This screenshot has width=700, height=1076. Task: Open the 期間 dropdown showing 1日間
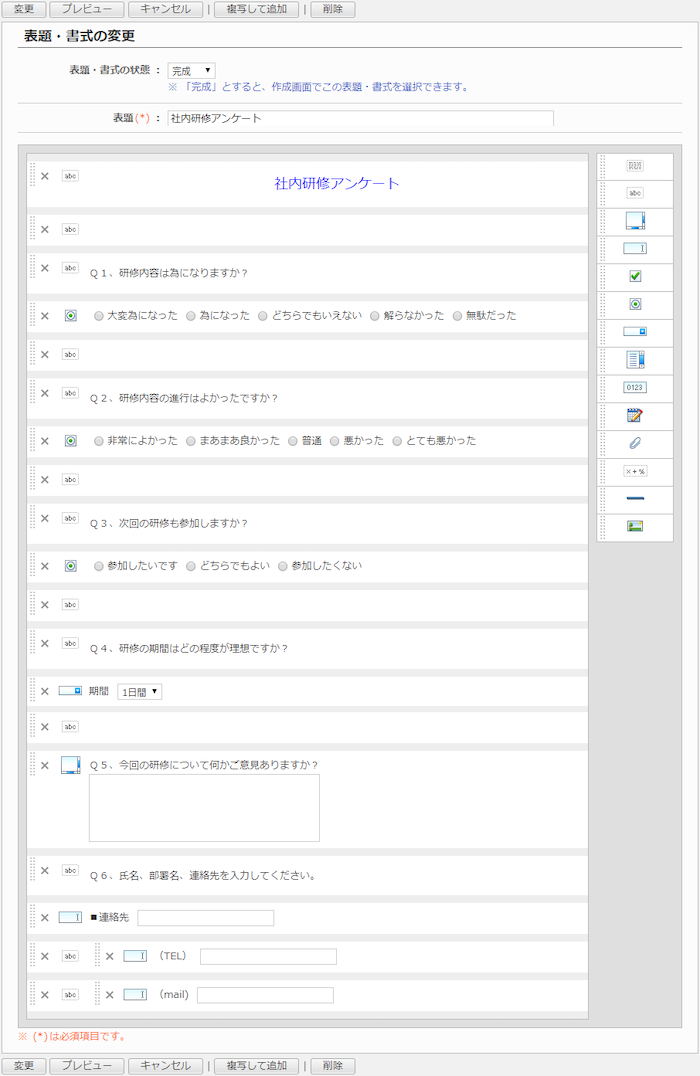coord(139,692)
